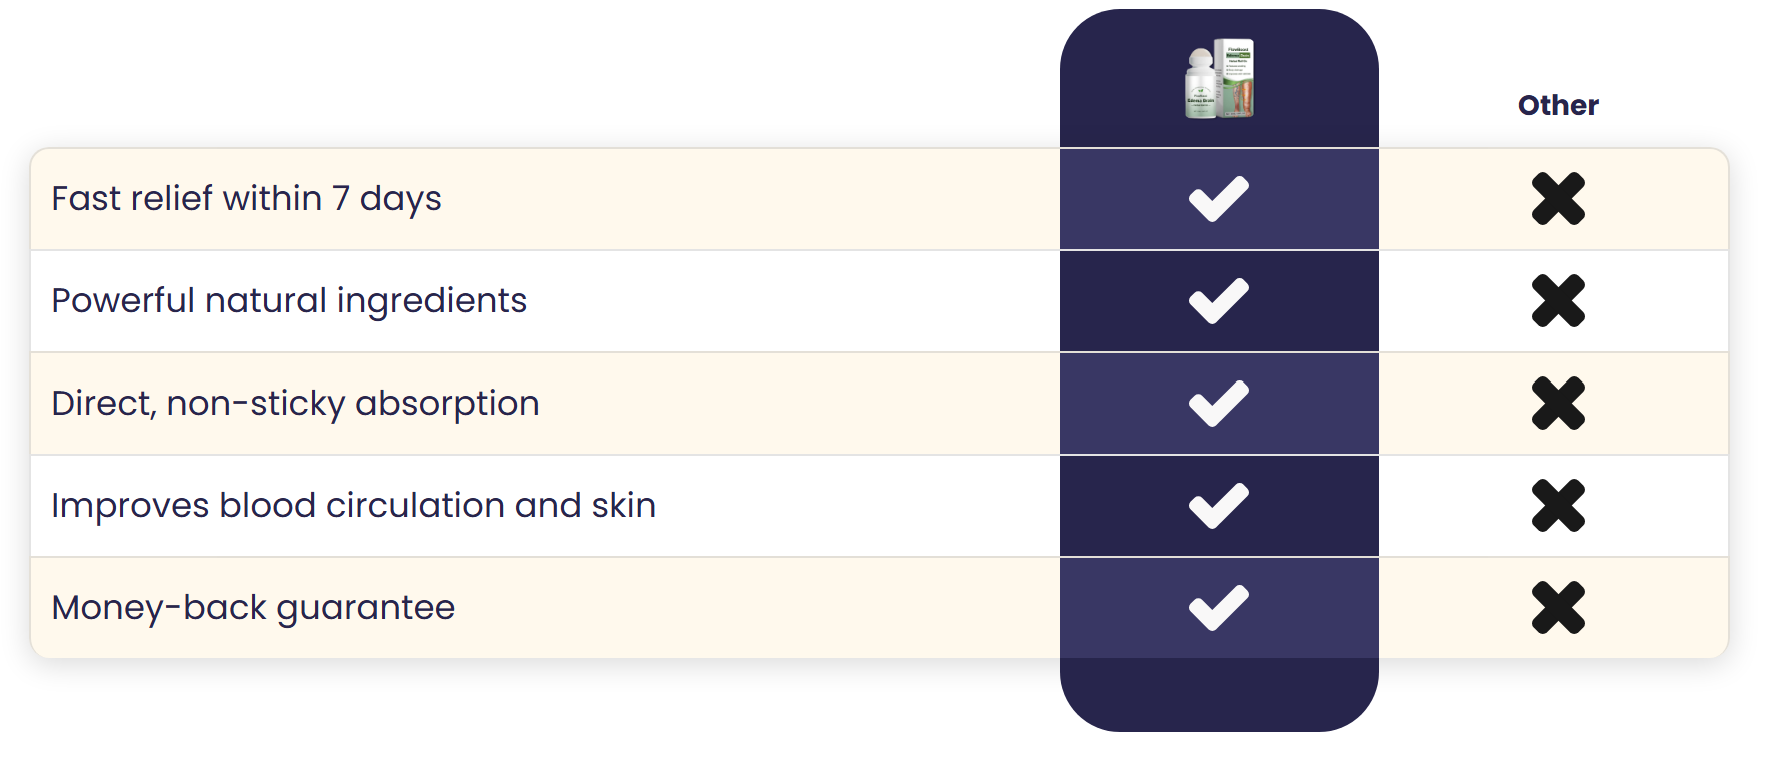This screenshot has width=1770, height=760.
Task: Click empty cream area of Fast relief row
Action: [750, 198]
